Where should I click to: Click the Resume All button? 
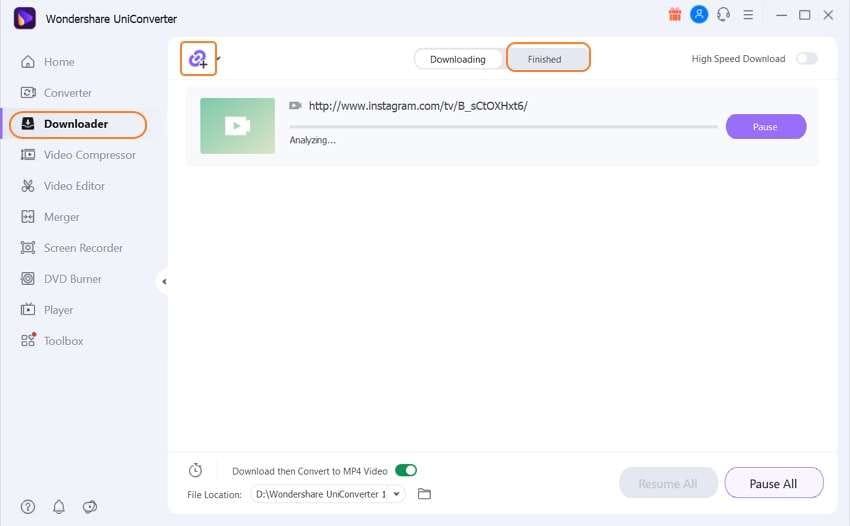pyautogui.click(x=668, y=483)
